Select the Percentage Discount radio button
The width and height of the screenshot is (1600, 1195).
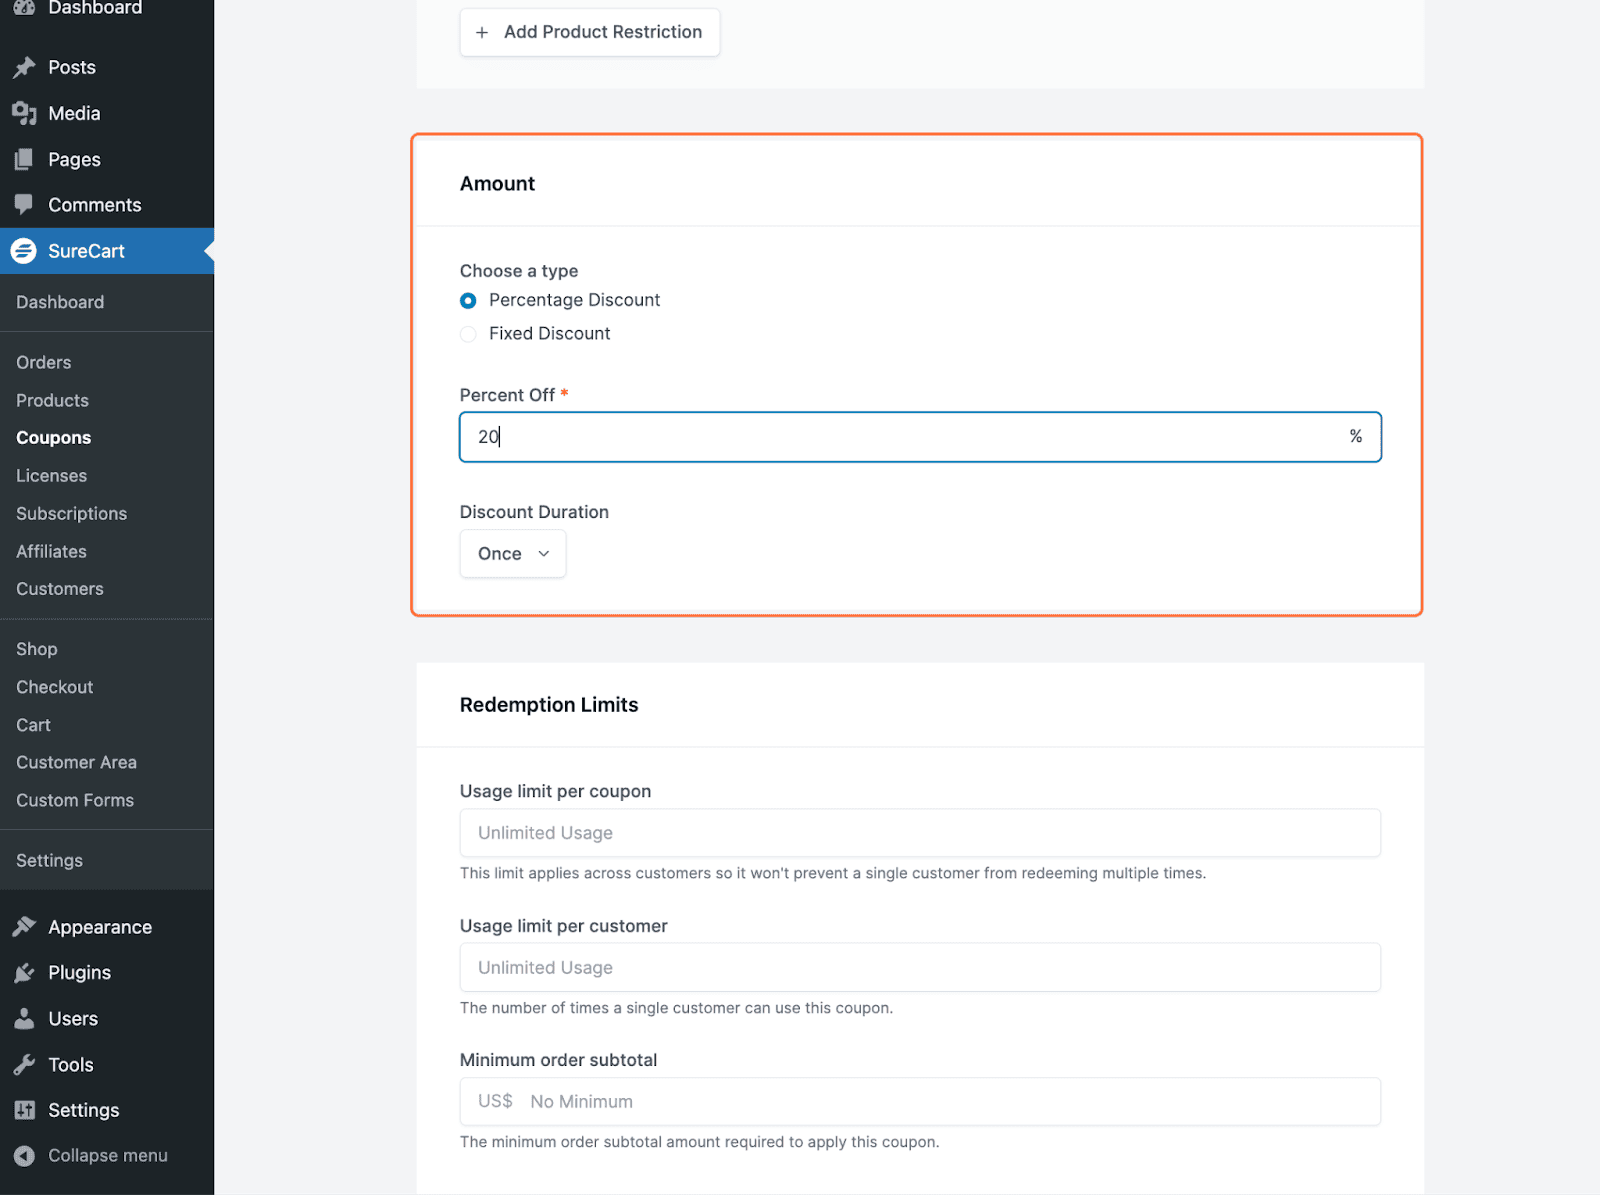tap(468, 301)
